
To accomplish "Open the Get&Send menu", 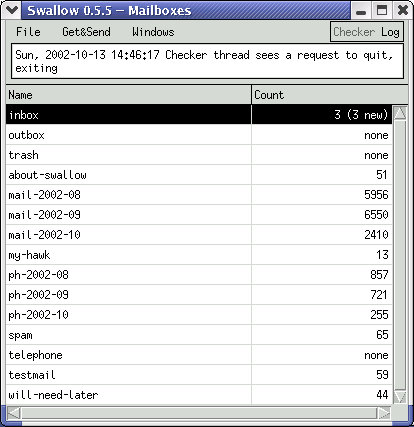I will [x=86, y=32].
